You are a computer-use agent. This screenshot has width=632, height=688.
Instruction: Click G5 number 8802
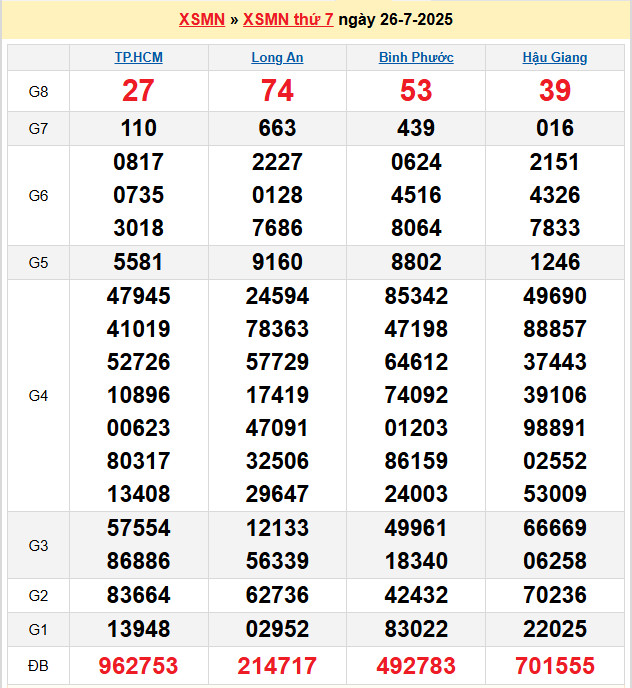(x=416, y=262)
